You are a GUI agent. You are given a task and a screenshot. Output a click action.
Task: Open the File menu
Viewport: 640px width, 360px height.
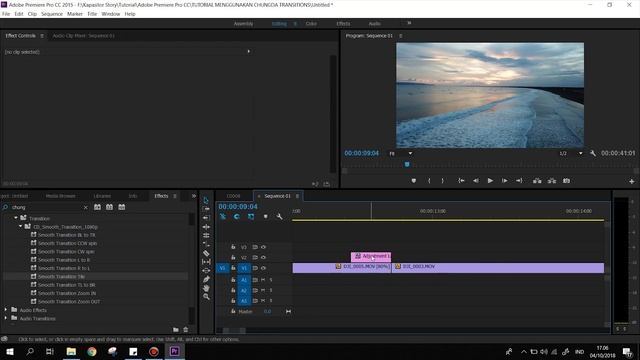pos(6,14)
